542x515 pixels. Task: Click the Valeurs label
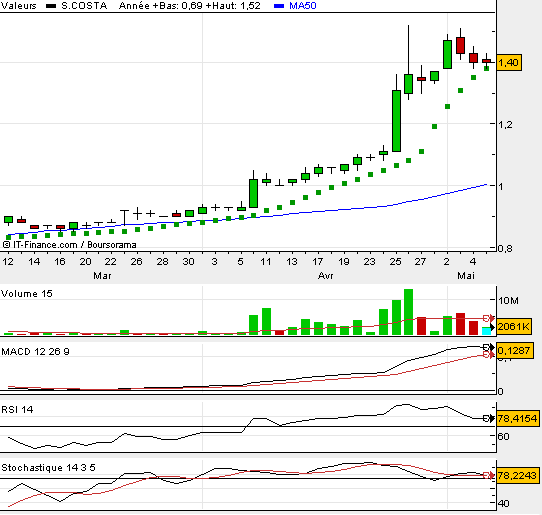(18, 6)
